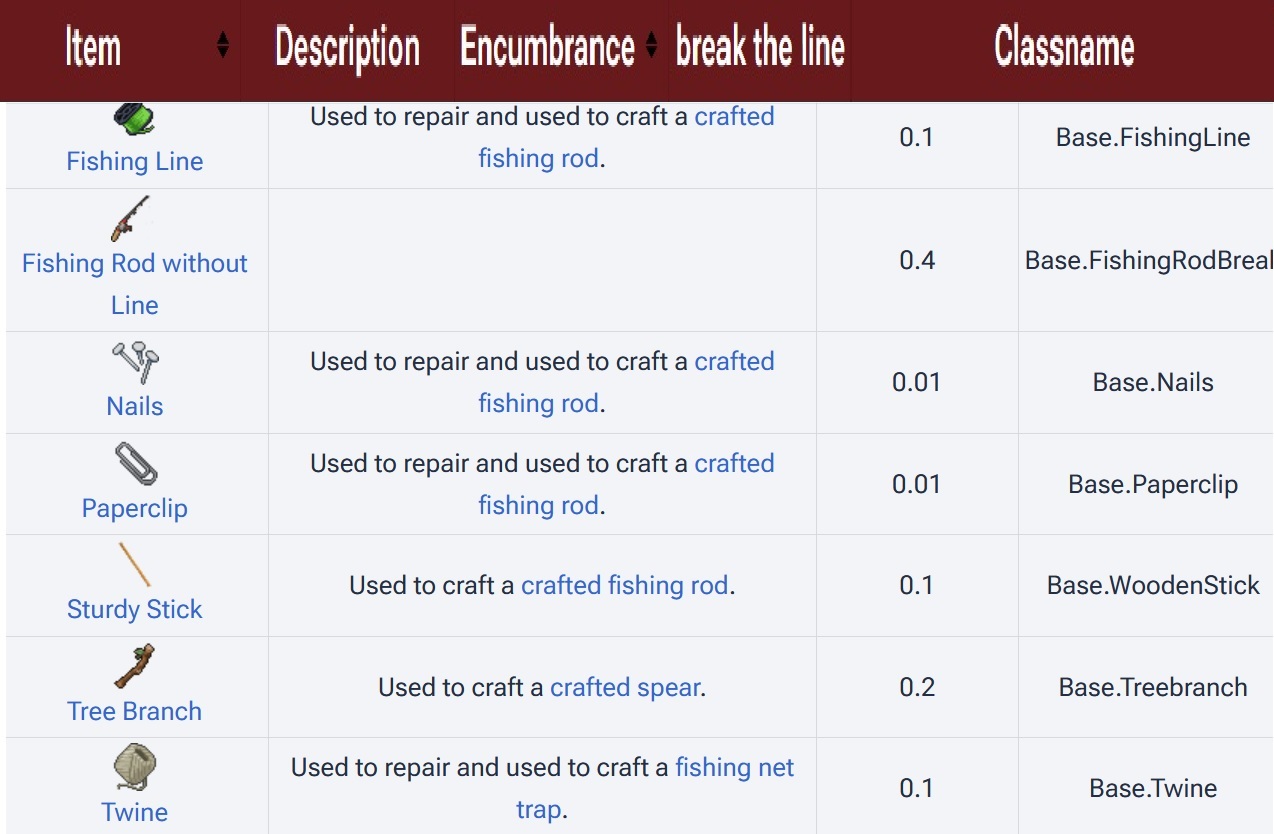Sort table by Item column arrows
The image size is (1274, 834).
223,45
